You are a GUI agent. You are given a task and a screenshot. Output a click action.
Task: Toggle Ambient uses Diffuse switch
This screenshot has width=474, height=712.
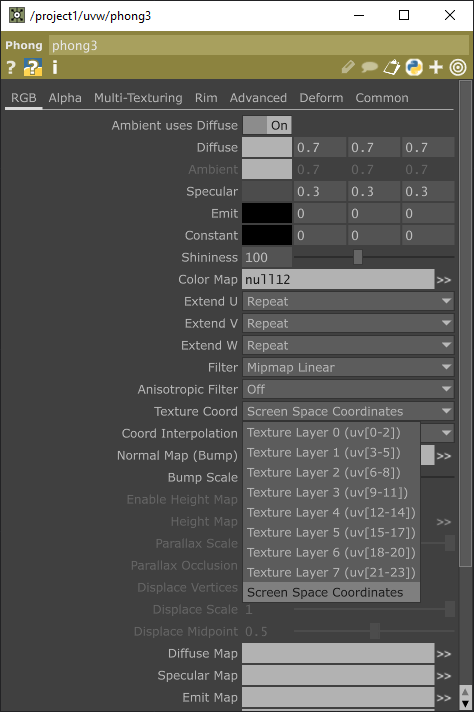(267, 125)
